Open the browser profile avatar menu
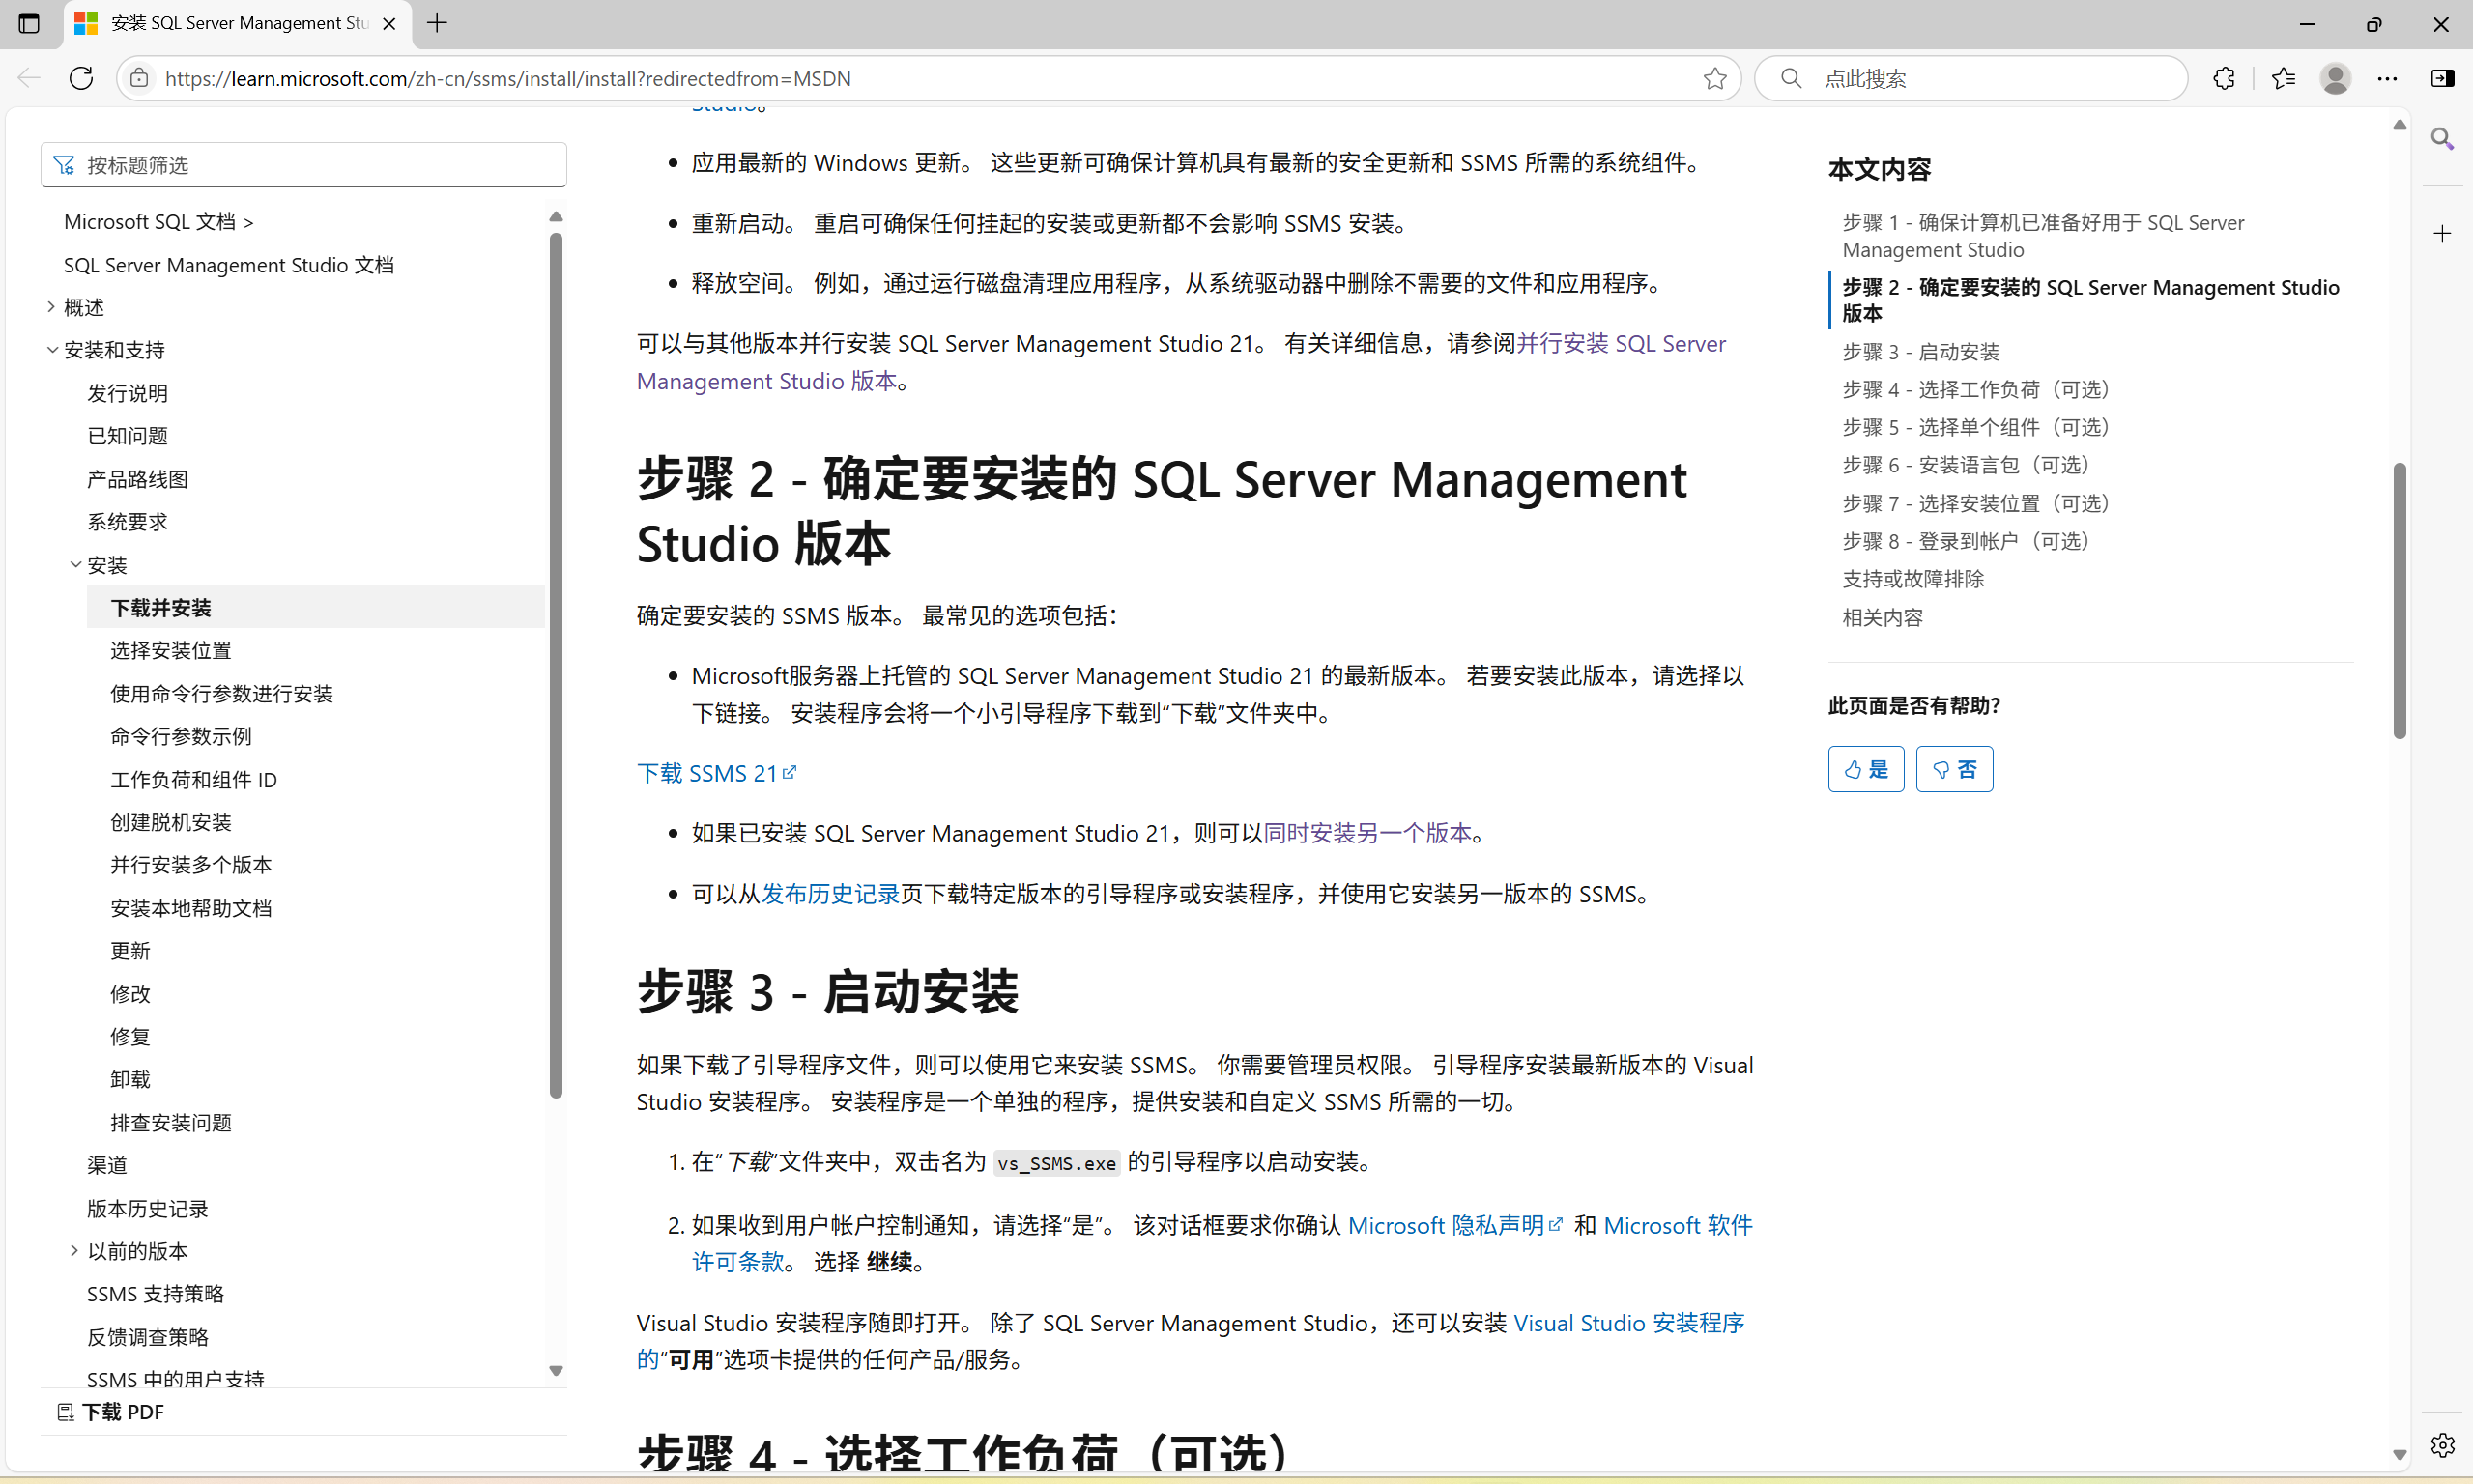The height and width of the screenshot is (1484, 2473). tap(2334, 78)
